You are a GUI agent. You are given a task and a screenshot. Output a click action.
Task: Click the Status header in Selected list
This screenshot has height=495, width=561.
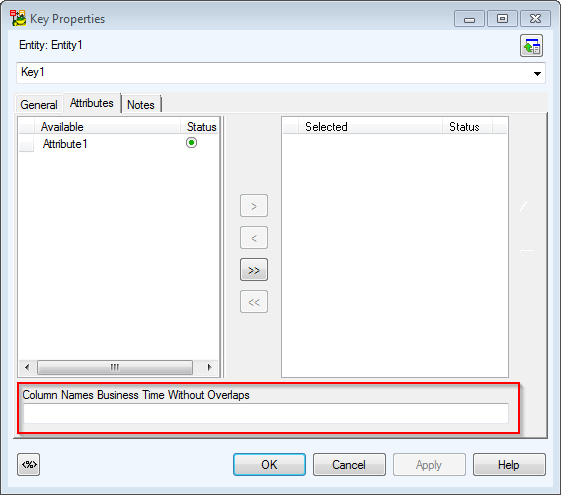click(x=467, y=127)
